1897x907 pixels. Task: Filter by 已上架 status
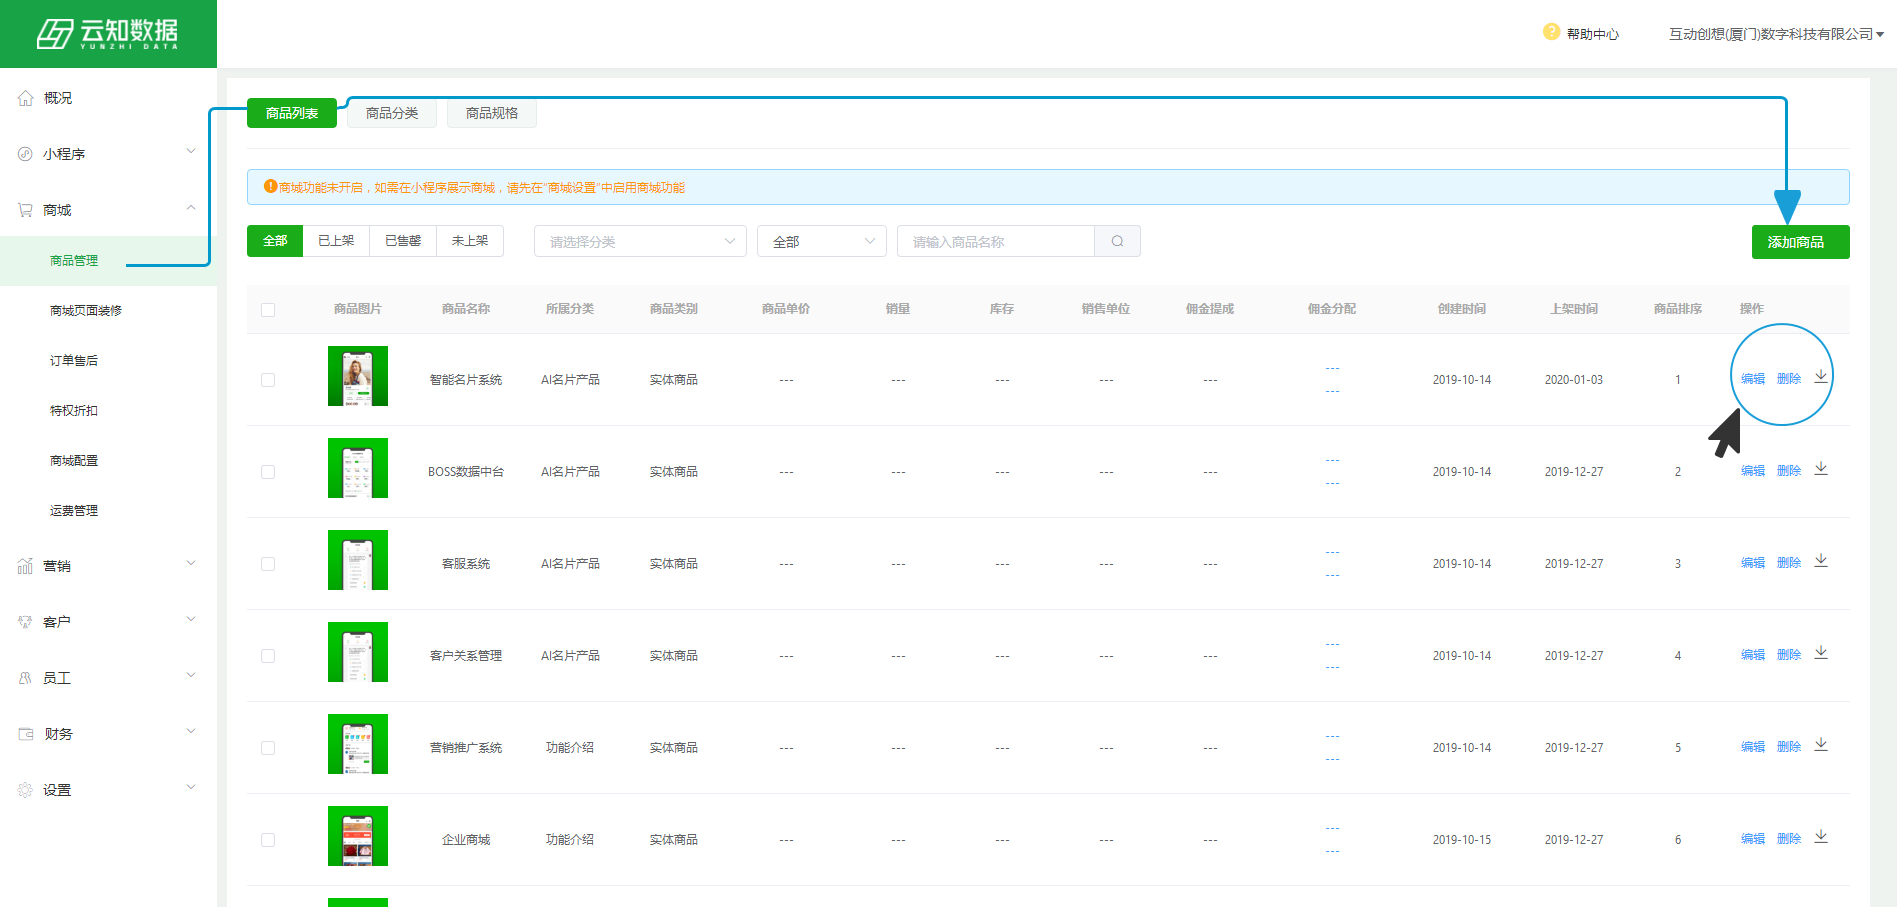(336, 241)
